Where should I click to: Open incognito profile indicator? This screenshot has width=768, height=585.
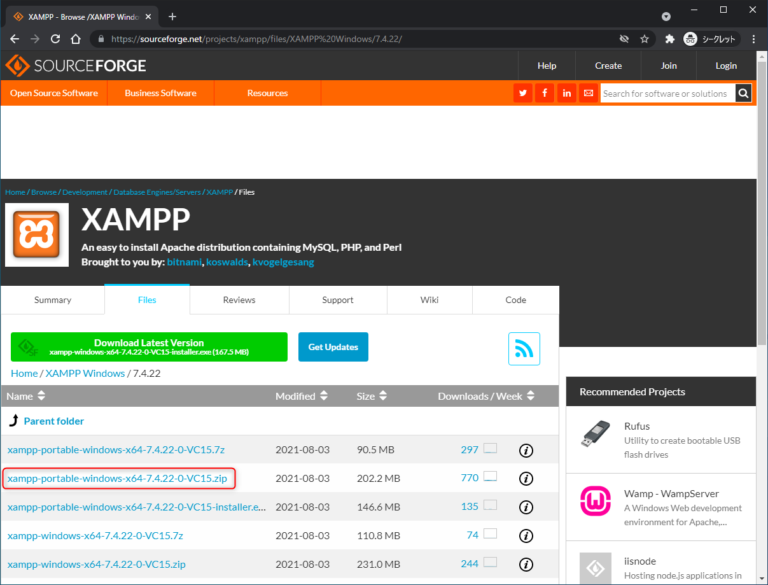click(x=711, y=39)
